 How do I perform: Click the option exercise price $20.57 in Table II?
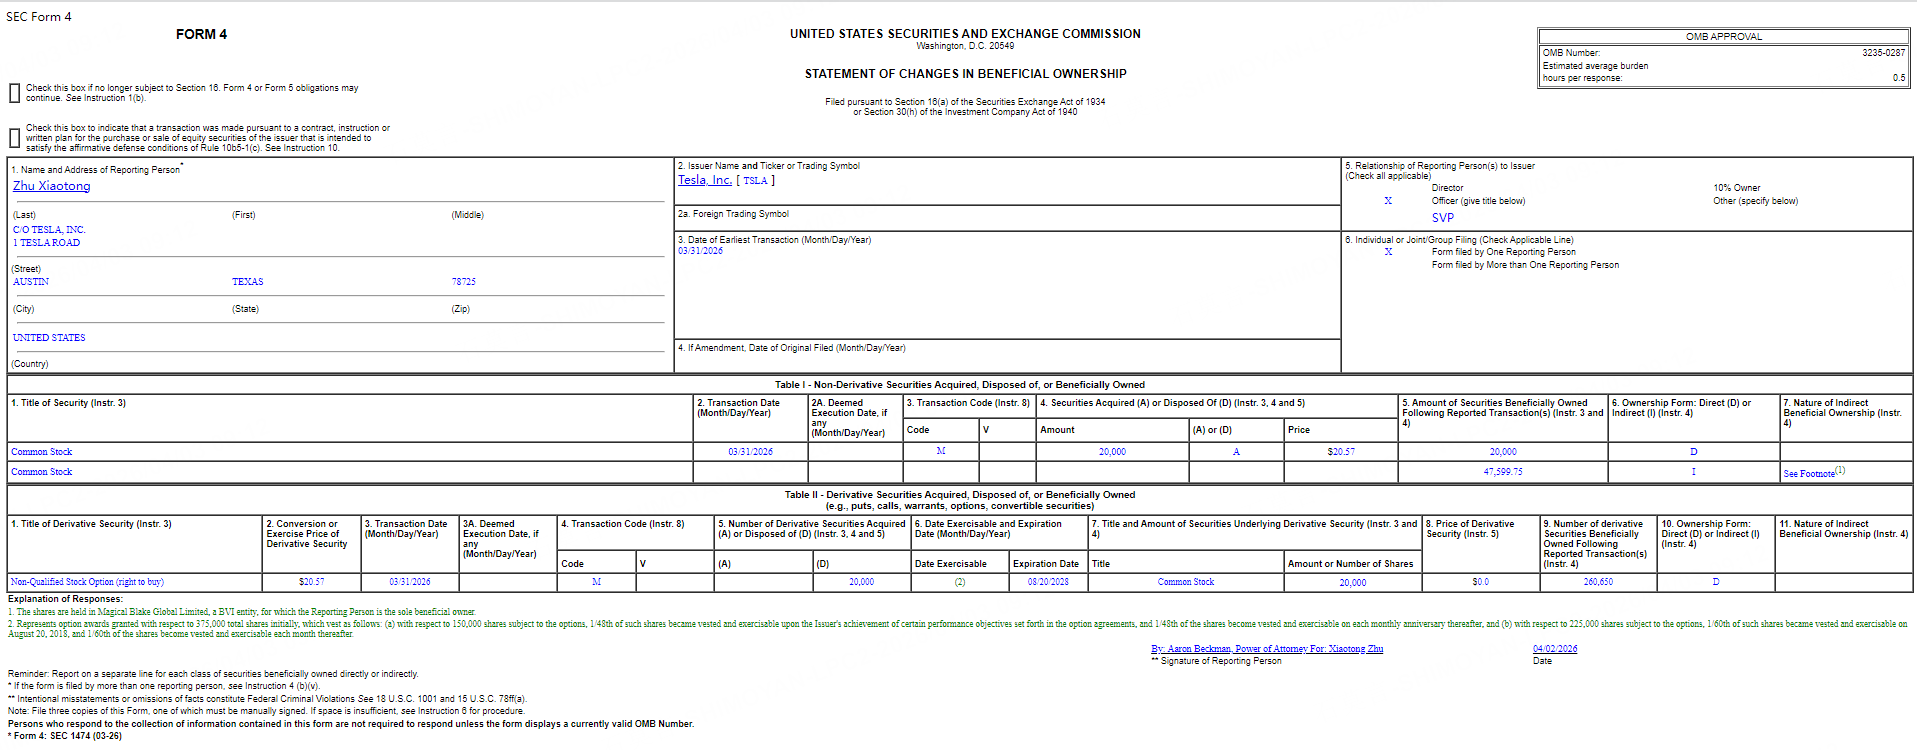(312, 582)
